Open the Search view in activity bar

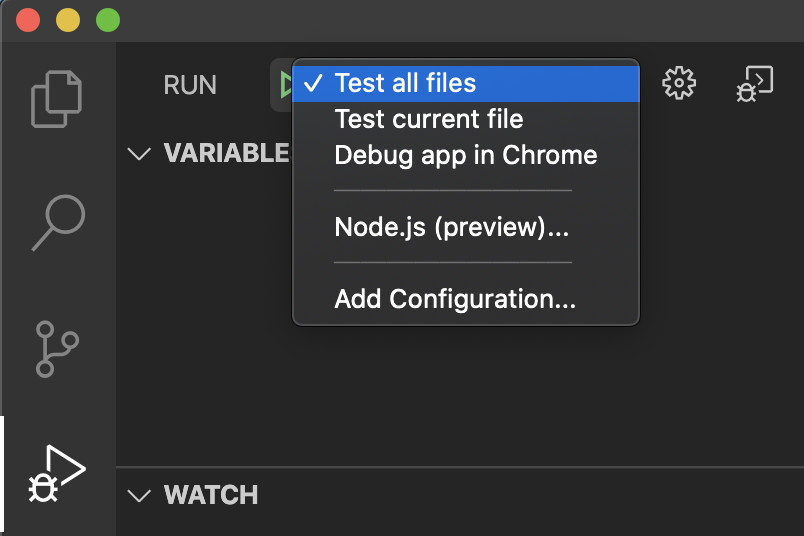click(x=58, y=222)
